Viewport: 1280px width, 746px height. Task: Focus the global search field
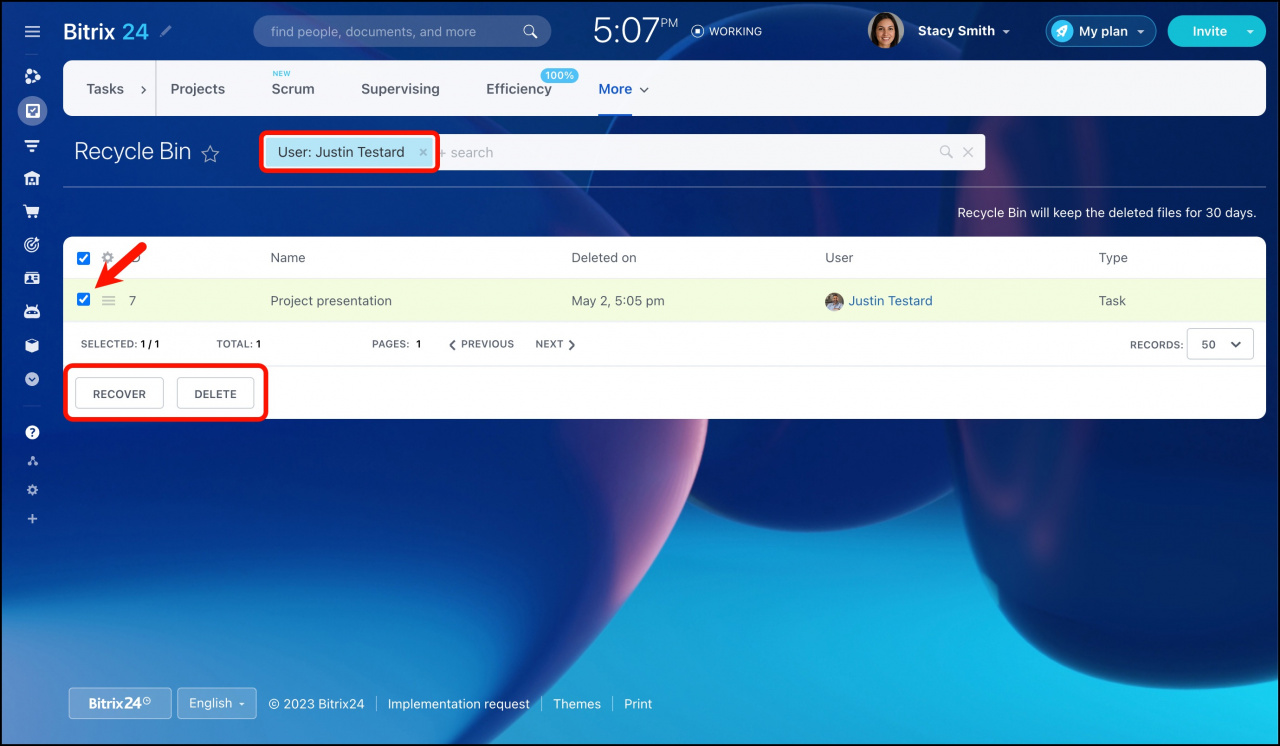402,32
